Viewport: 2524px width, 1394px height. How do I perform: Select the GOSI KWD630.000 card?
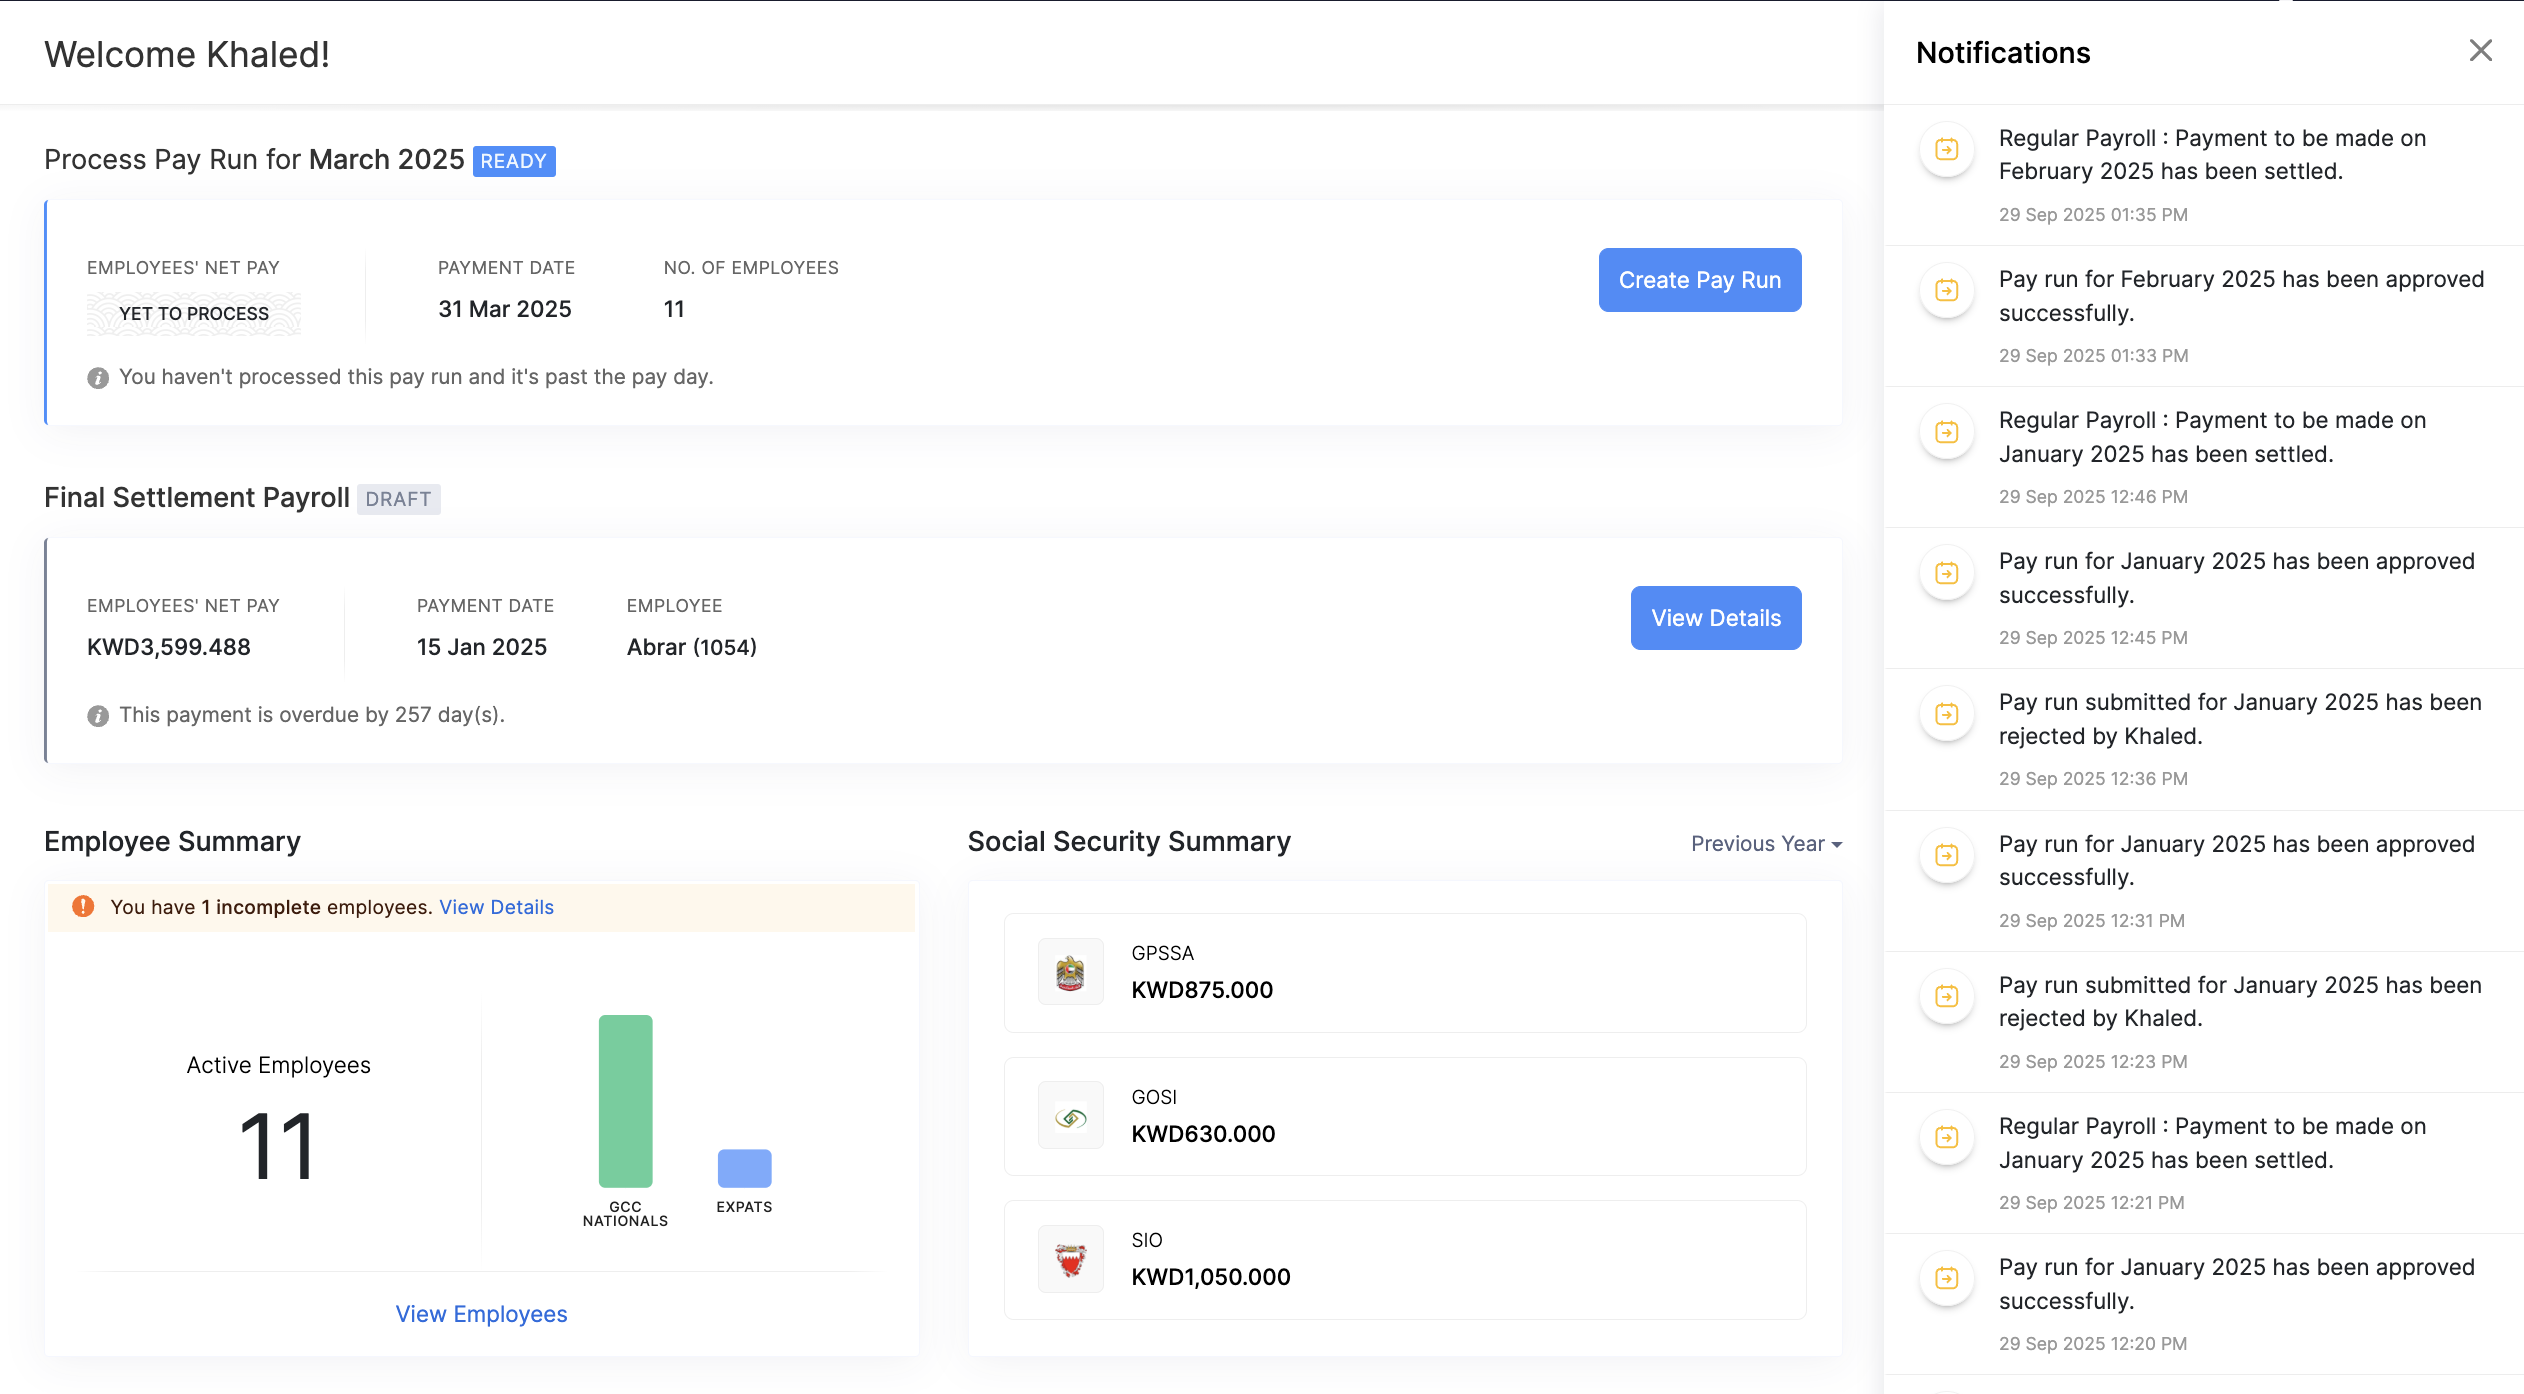click(x=1404, y=1116)
